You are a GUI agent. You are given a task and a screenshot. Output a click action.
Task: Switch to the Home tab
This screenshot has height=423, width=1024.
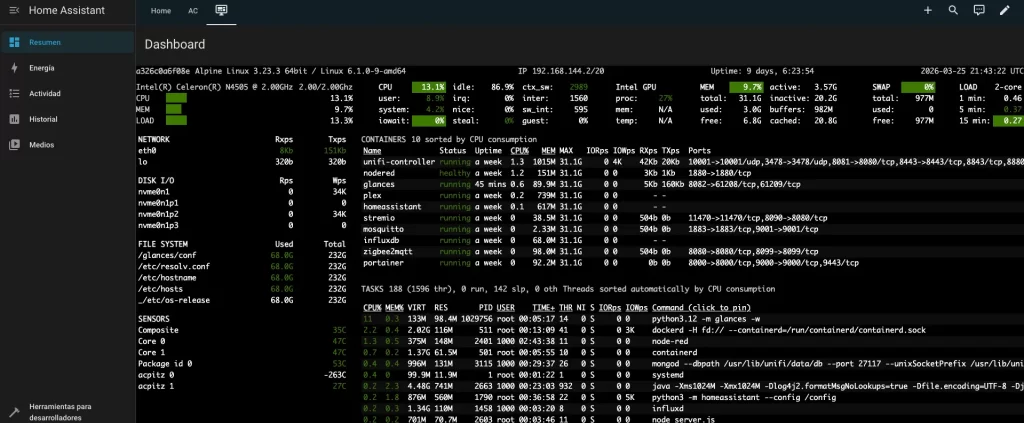coord(160,10)
